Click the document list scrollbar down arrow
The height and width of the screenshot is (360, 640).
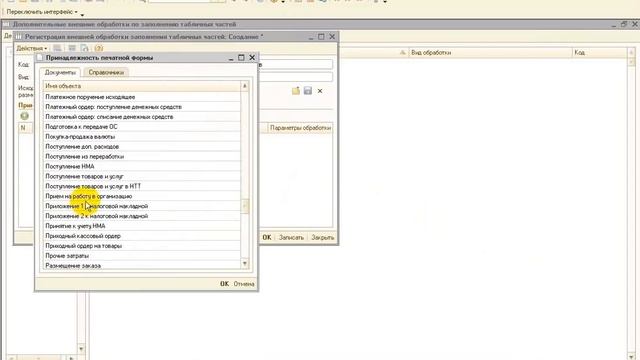pyautogui.click(x=245, y=264)
